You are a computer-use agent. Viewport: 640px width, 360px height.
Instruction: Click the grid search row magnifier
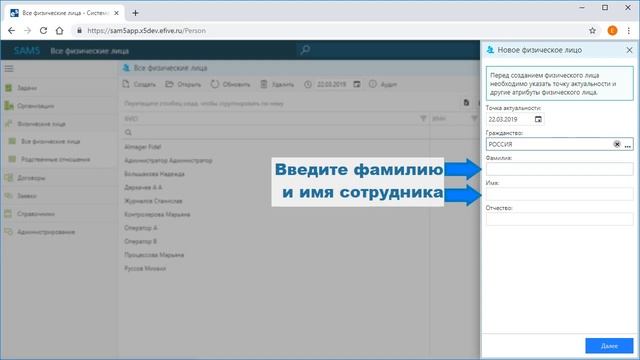128,132
